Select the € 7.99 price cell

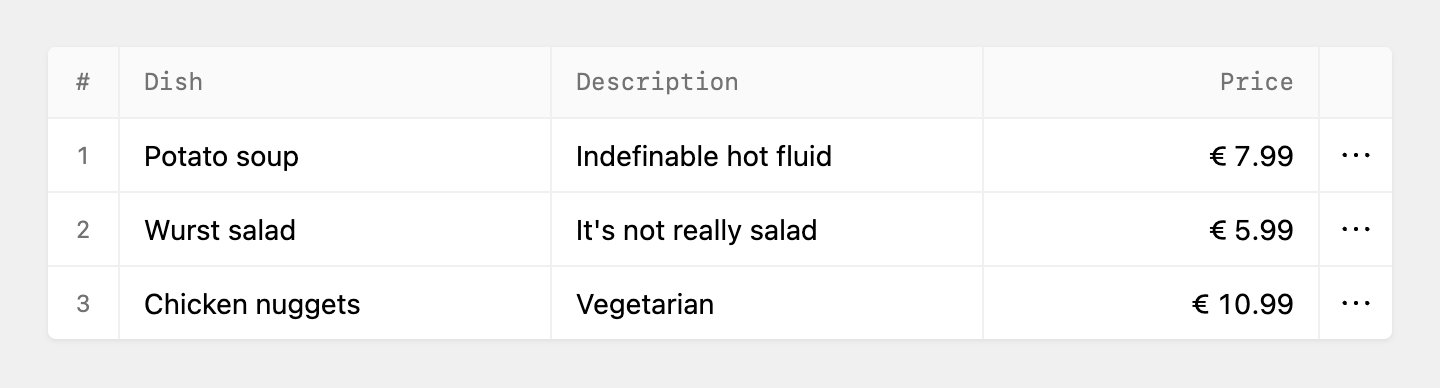1151,156
